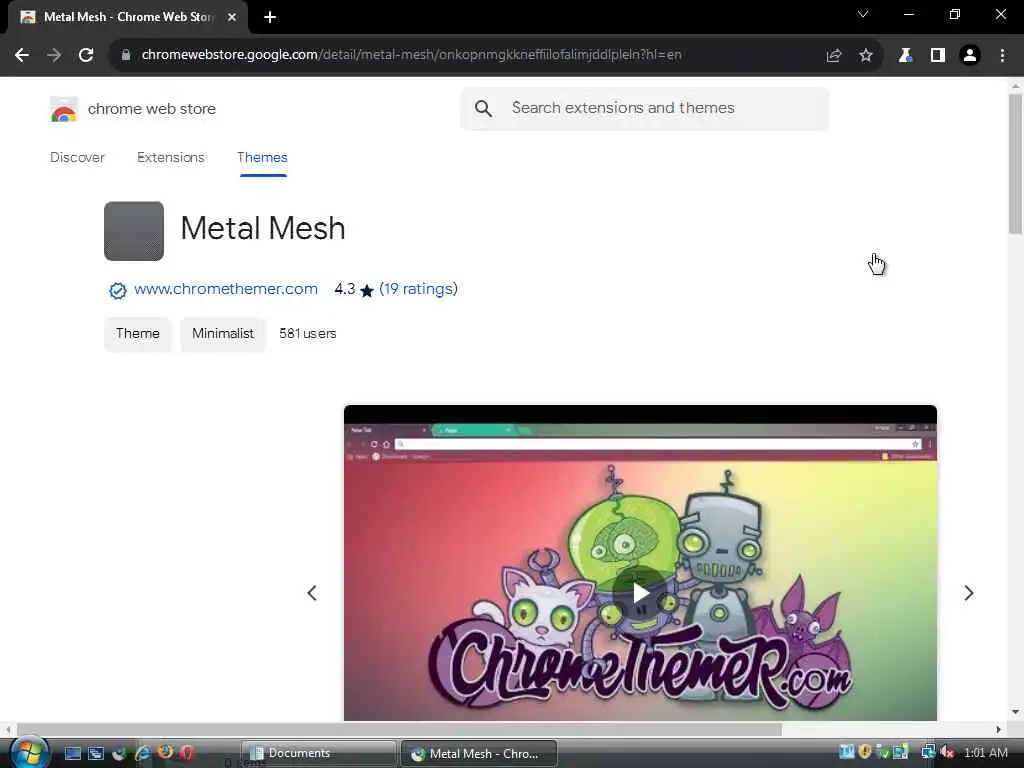This screenshot has width=1024, height=768.
Task: Click the vertical scrollbar thumb
Action: pos(1015,163)
